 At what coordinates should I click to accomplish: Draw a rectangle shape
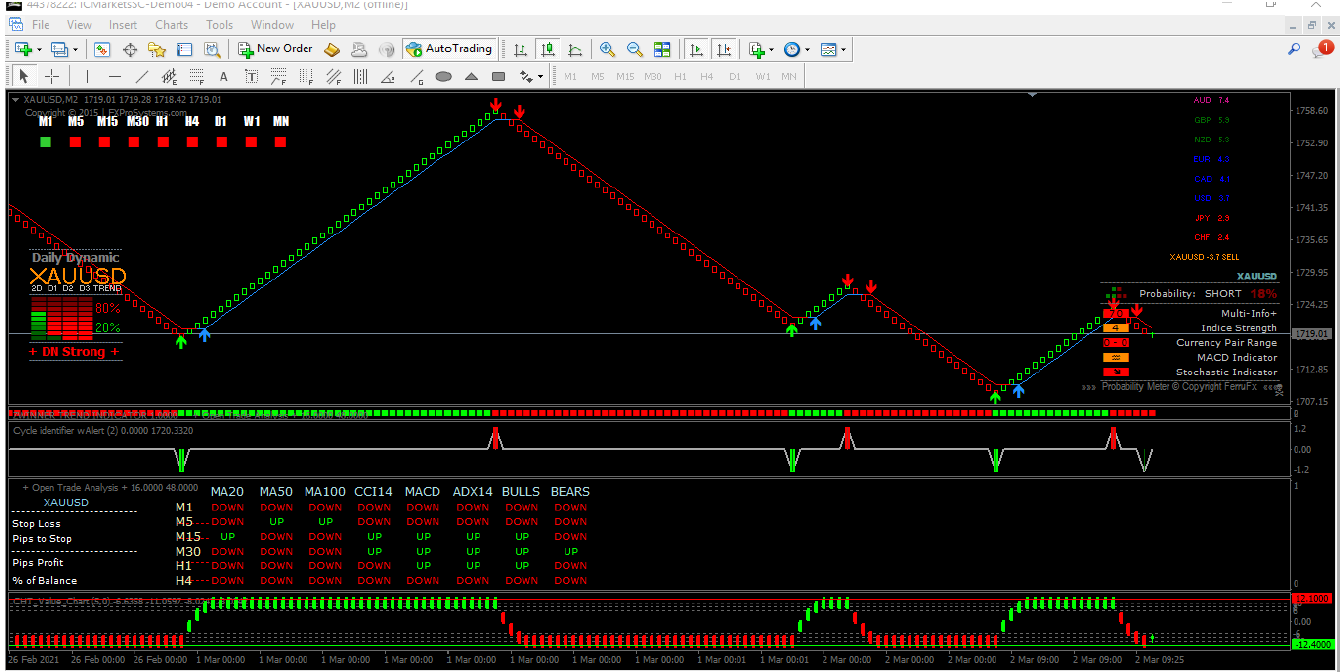498,76
